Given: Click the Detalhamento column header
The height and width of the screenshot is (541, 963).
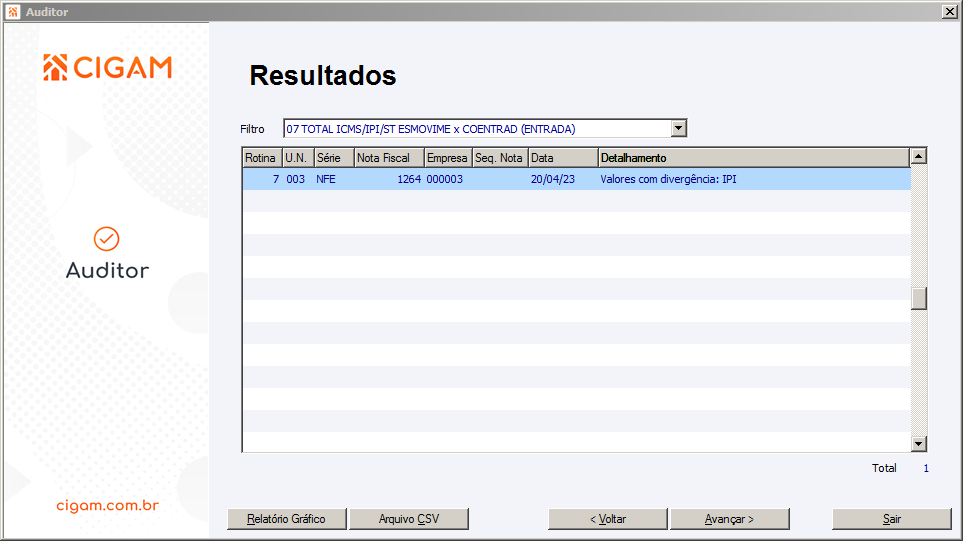Looking at the screenshot, I should click(x=754, y=158).
